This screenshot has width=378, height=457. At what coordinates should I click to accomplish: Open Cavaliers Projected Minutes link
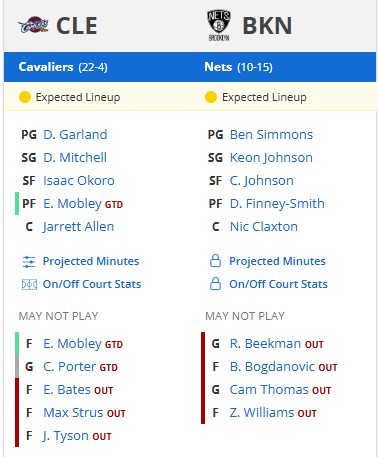coord(91,261)
